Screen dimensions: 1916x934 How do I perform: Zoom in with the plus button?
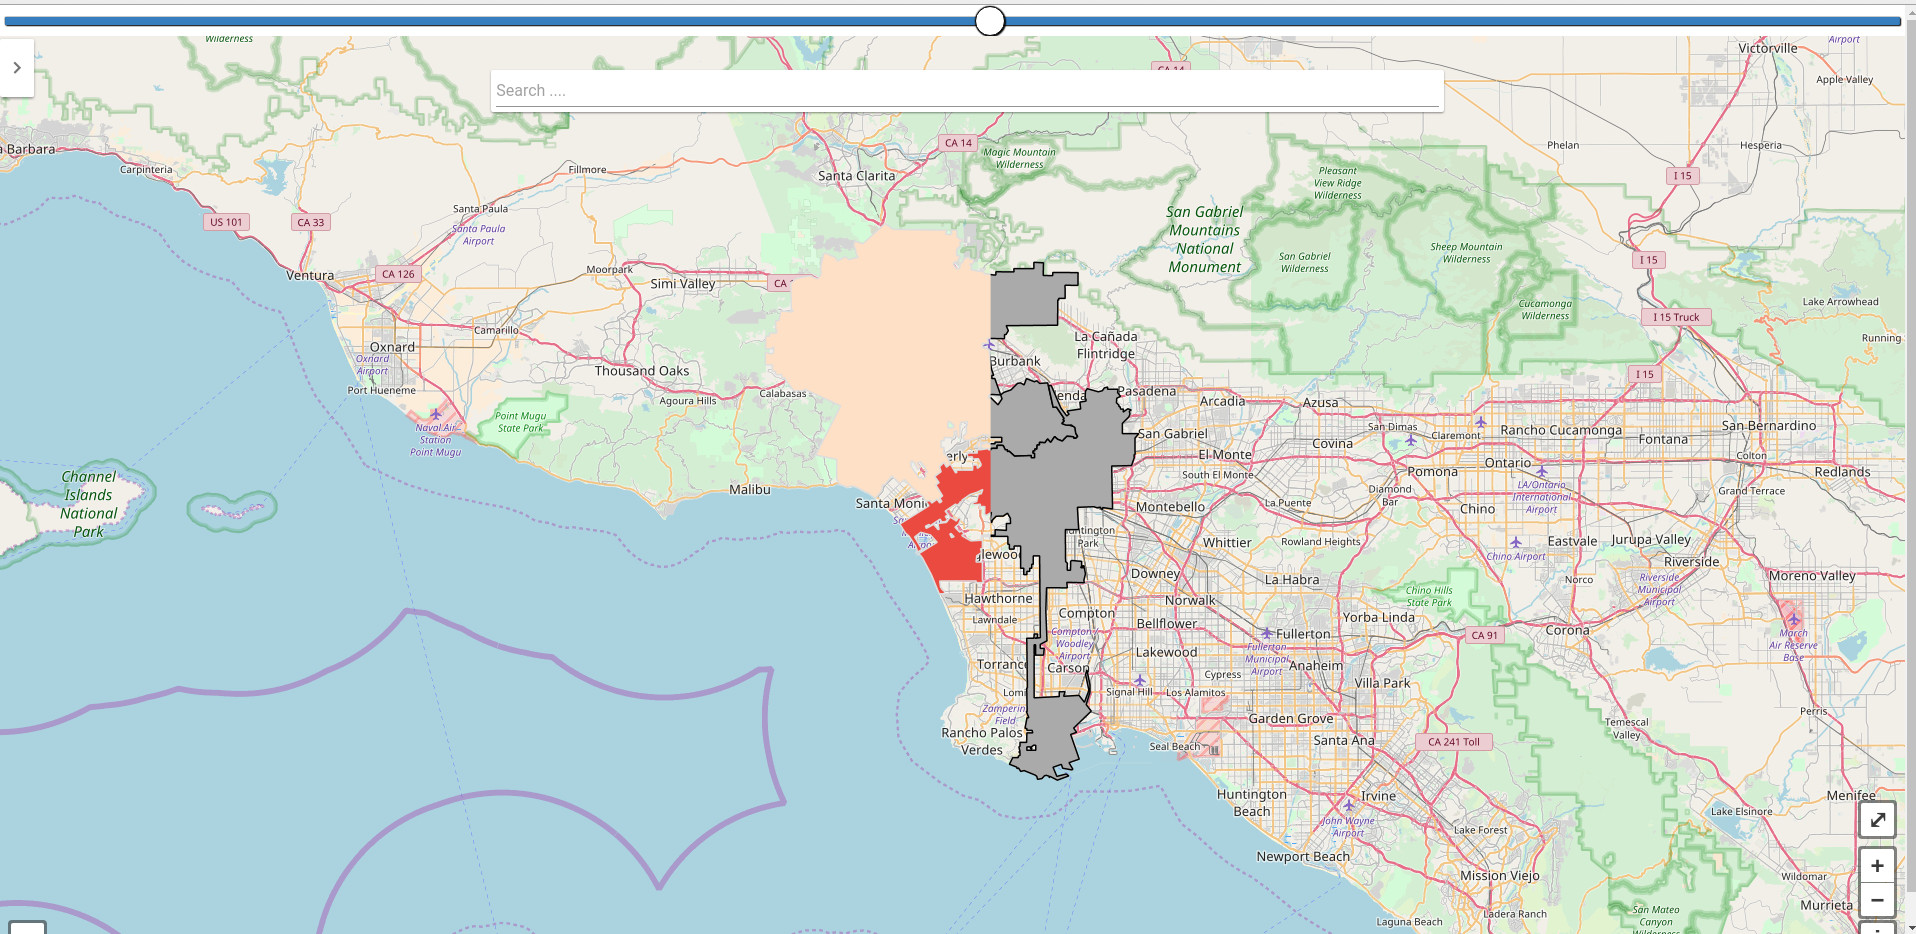click(x=1877, y=866)
